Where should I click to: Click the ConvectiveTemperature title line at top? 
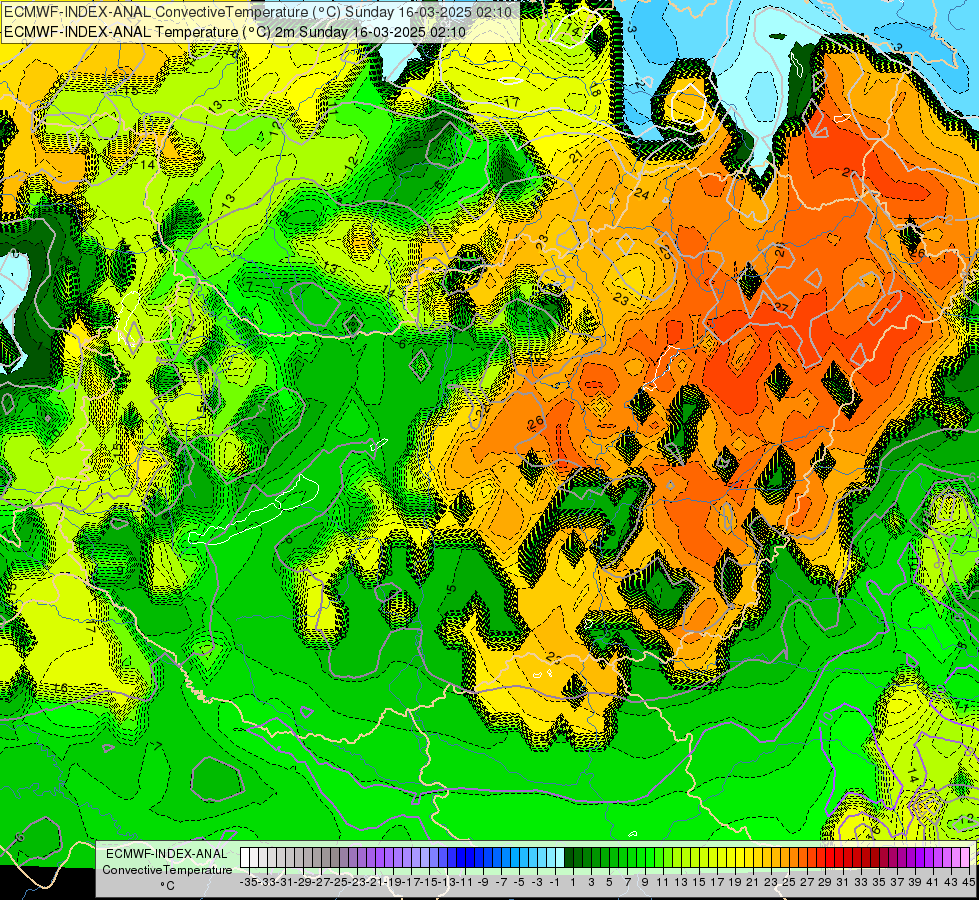(x=258, y=12)
